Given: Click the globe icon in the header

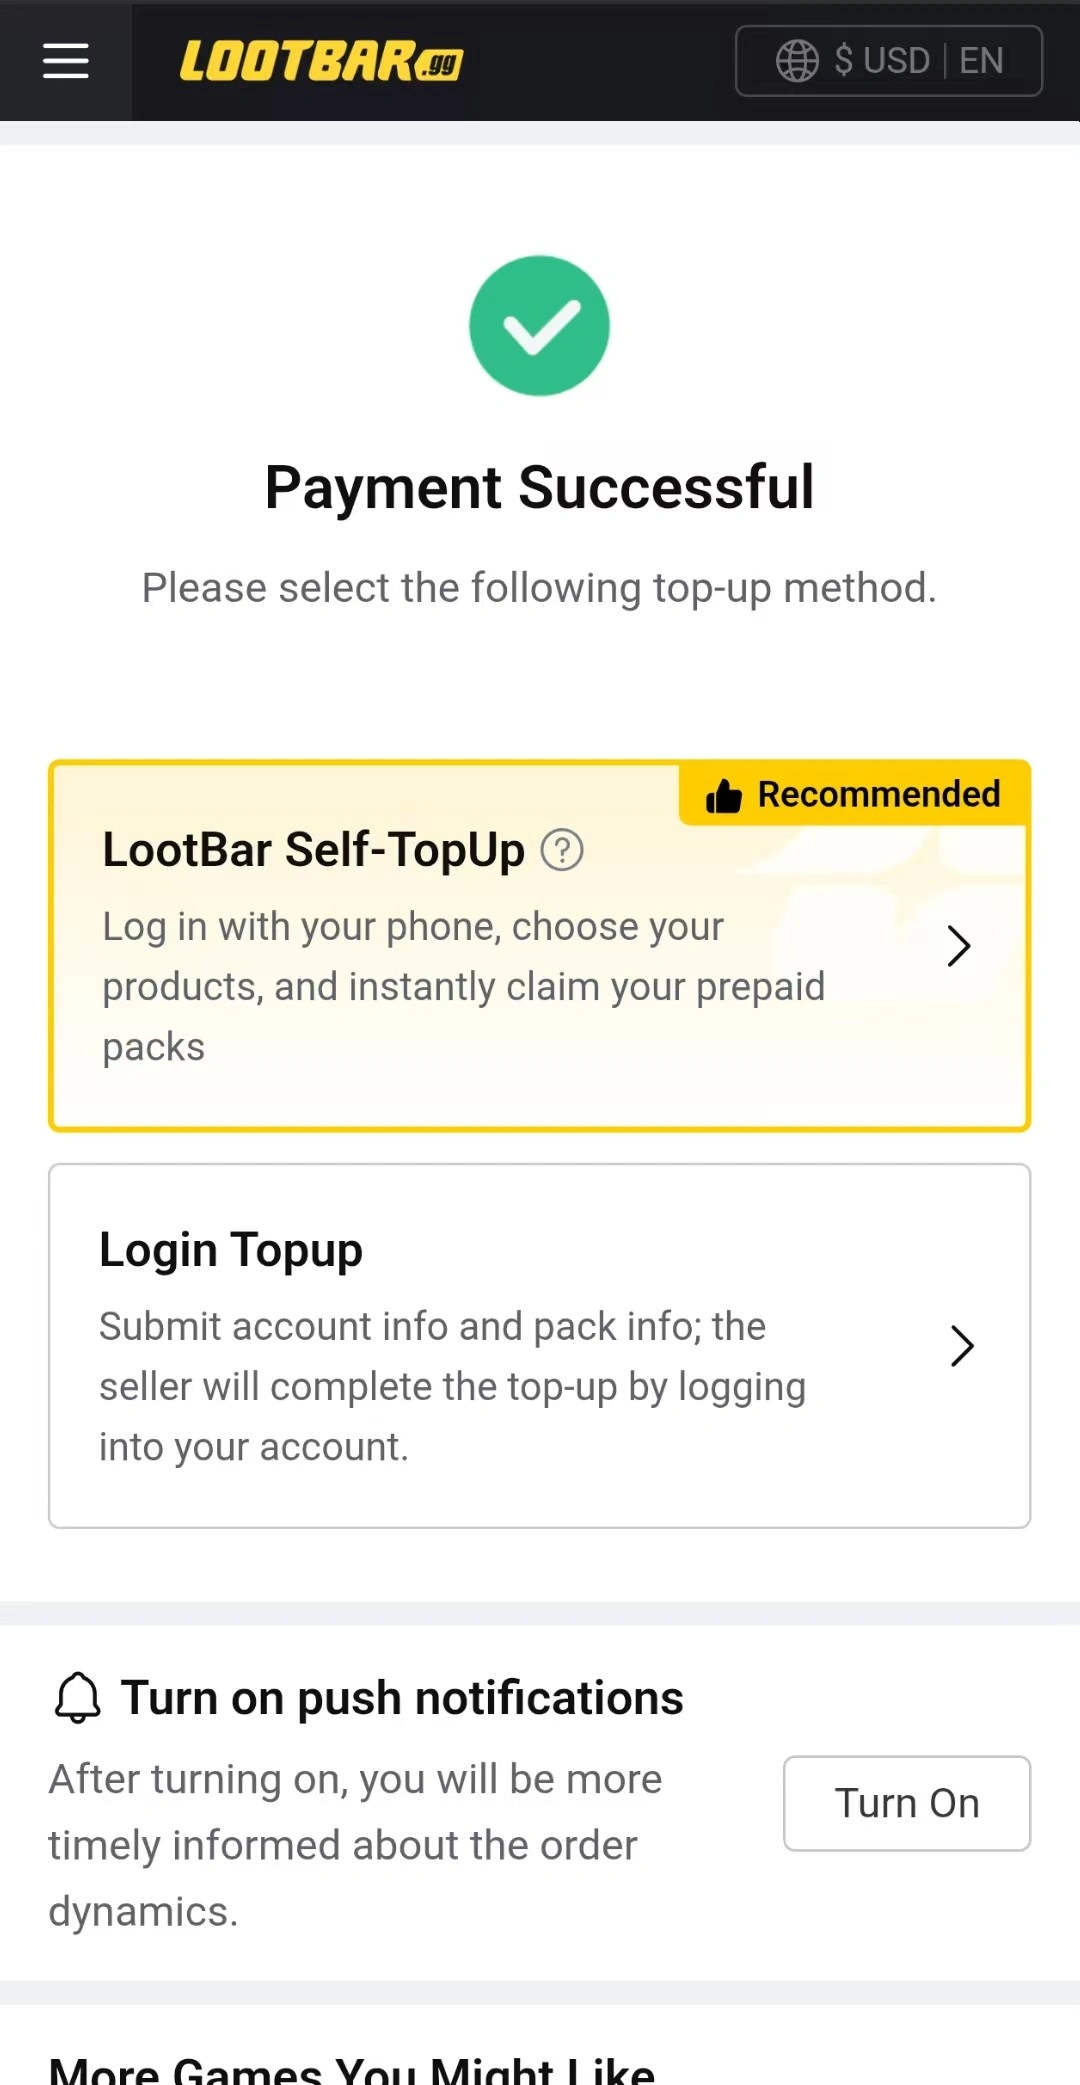Looking at the screenshot, I should click(x=797, y=61).
